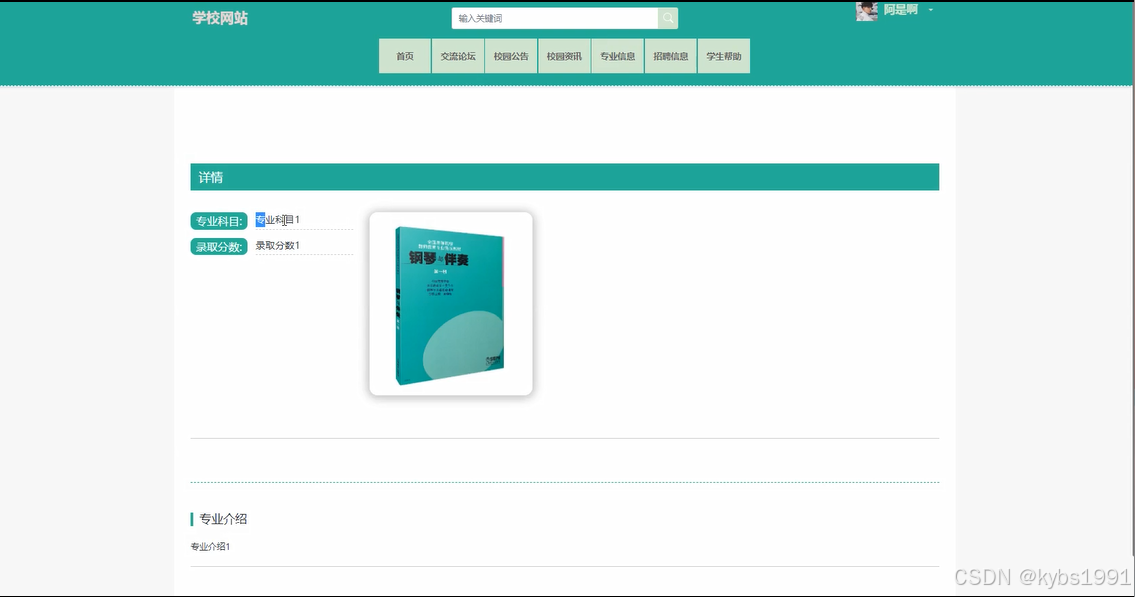Open the 交流论坛 menu item
Screen dimensions: 1135x597
tap(458, 56)
